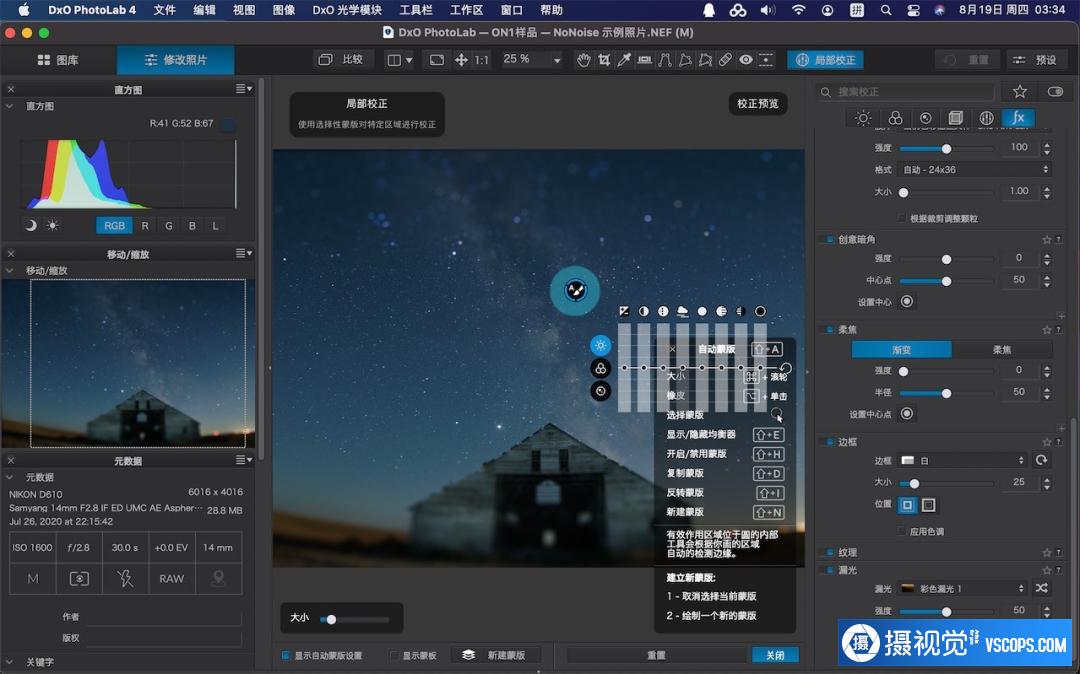Click the 关闭 button

click(x=775, y=655)
